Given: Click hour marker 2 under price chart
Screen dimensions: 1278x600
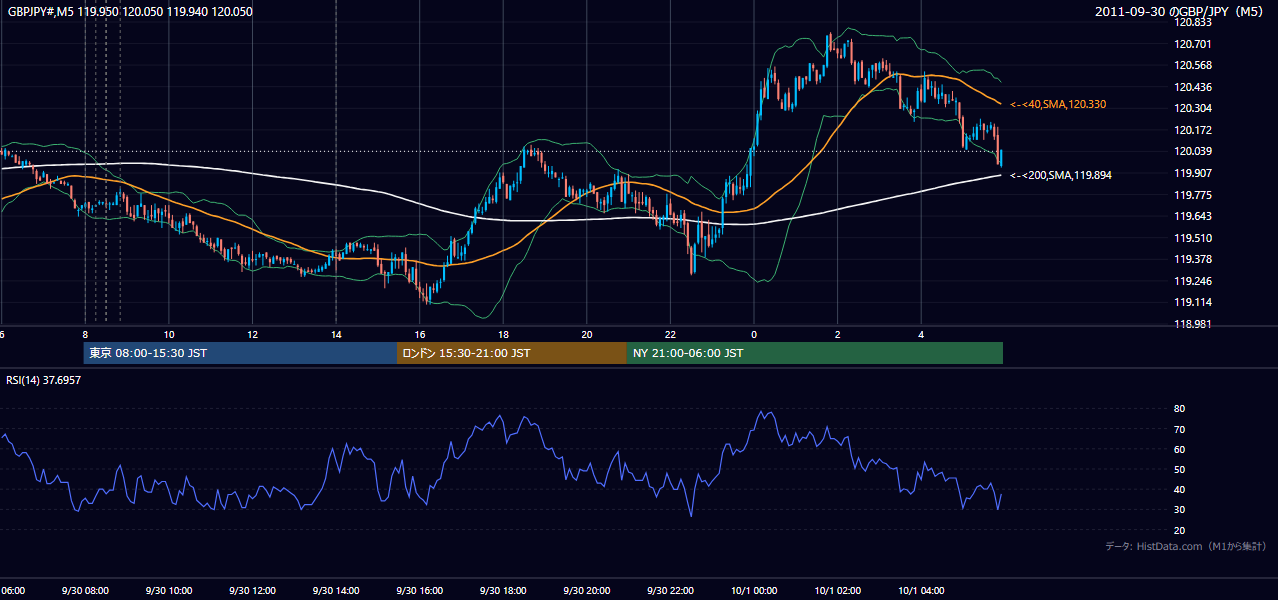Looking at the screenshot, I should coord(838,334).
